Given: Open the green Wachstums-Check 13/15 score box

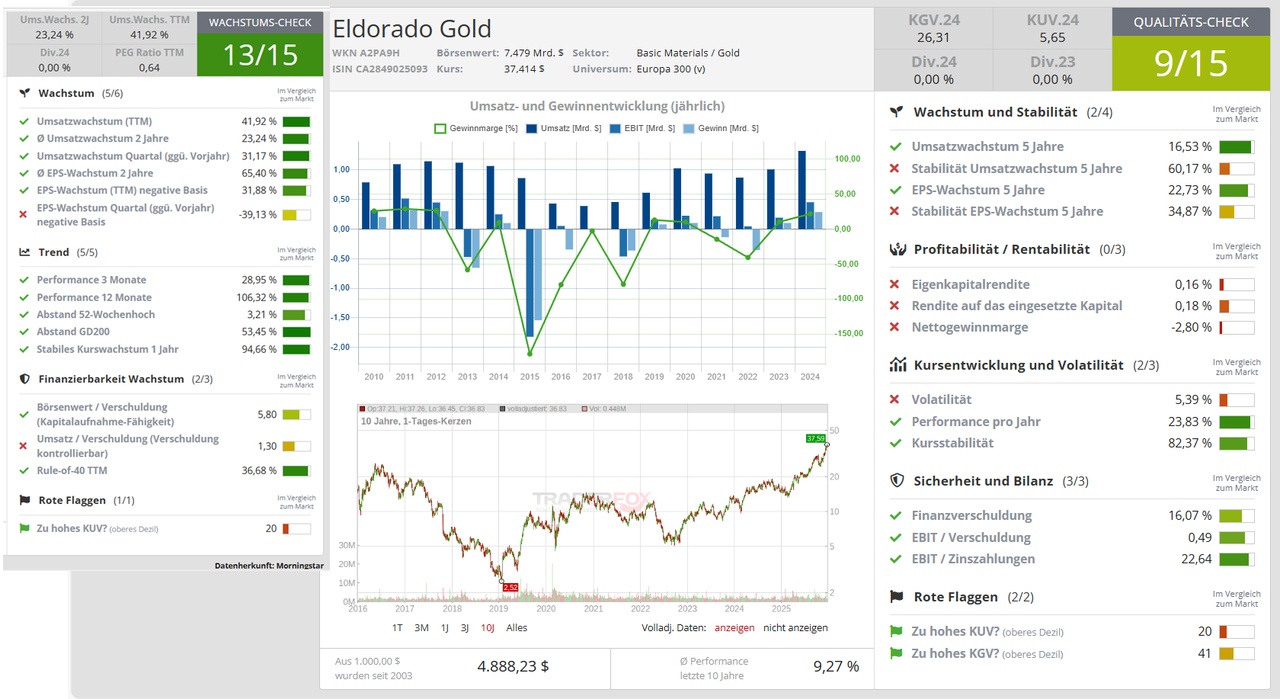Looking at the screenshot, I should [260, 54].
